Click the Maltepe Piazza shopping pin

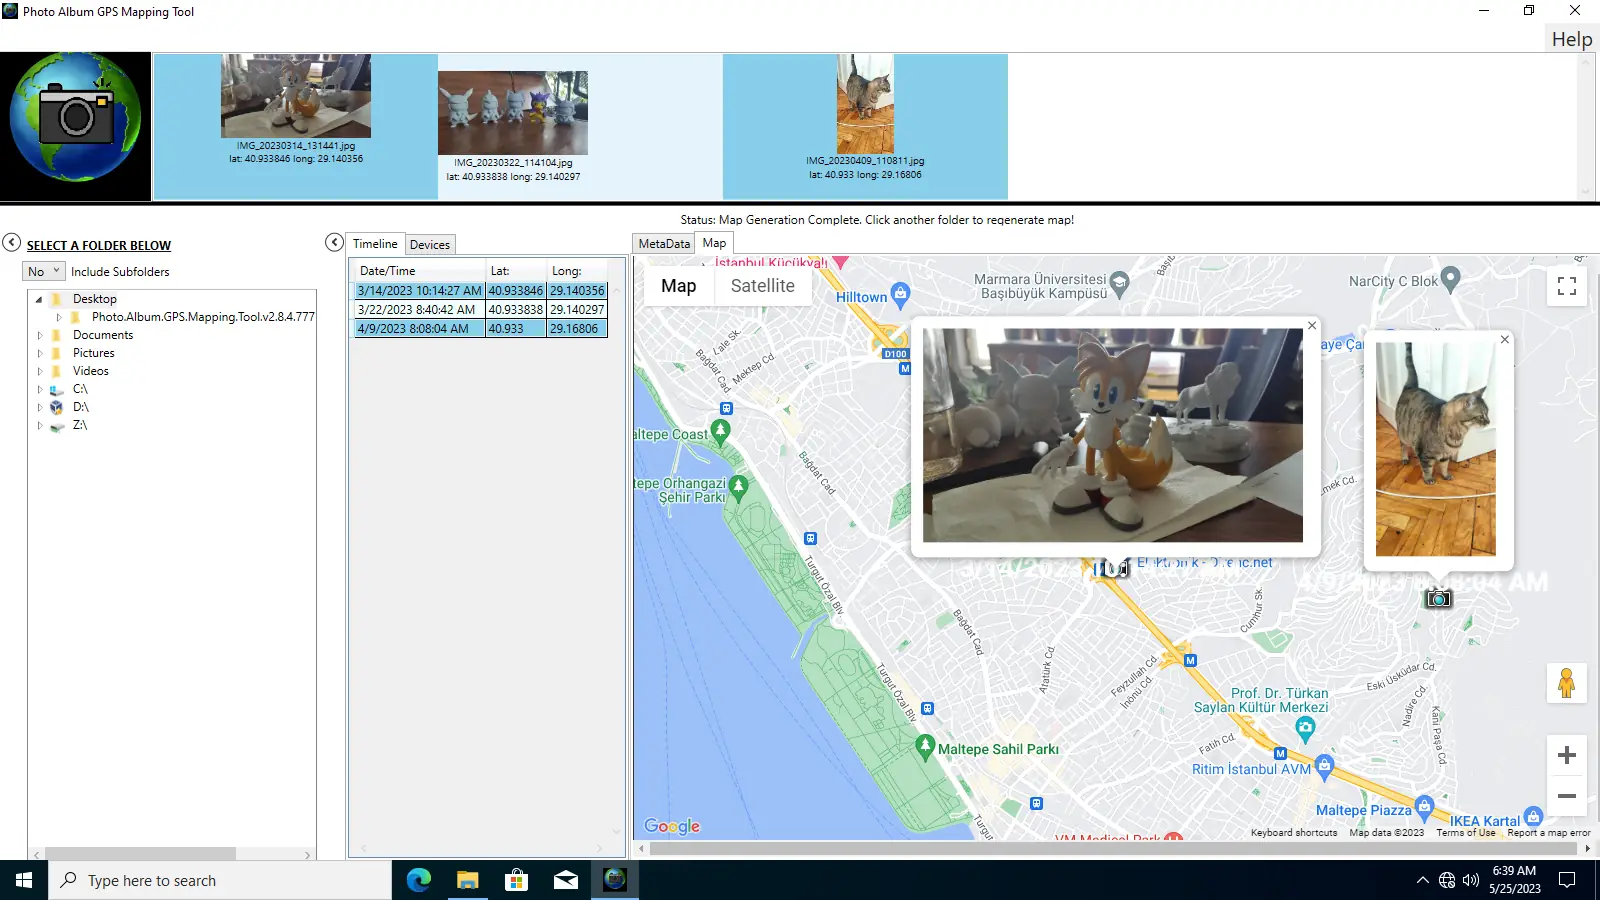1425,806
